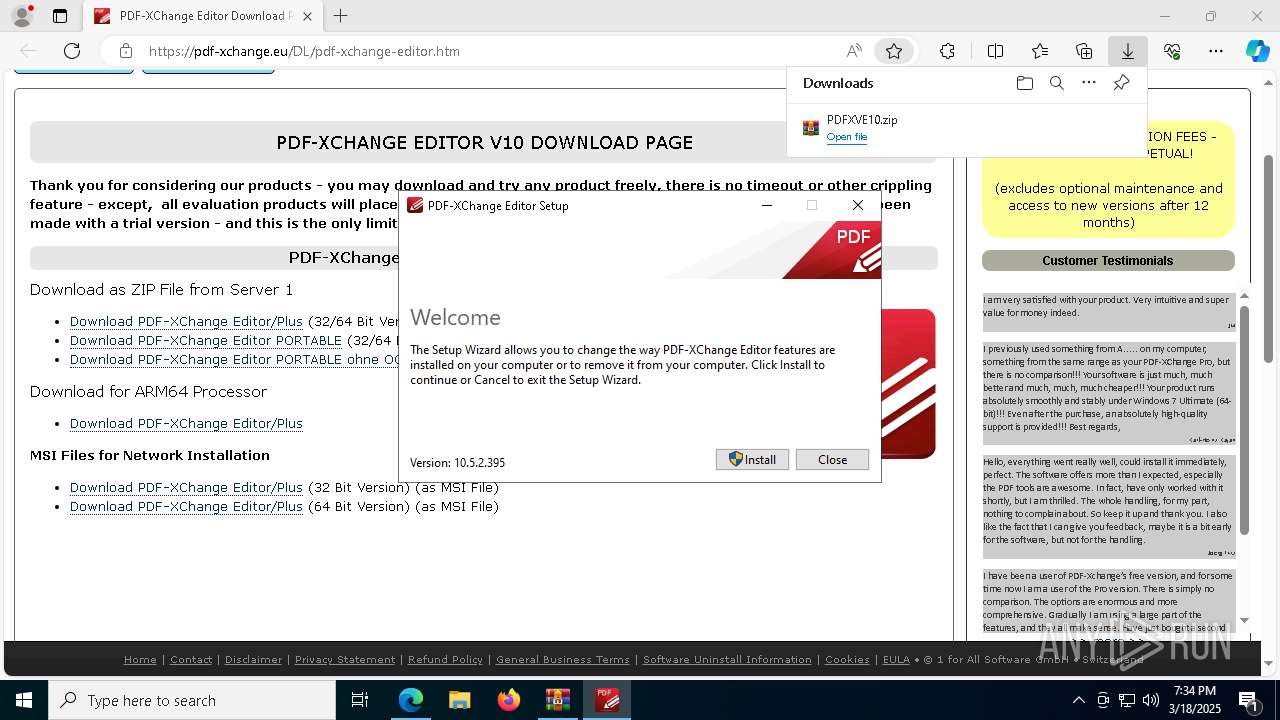This screenshot has height=720, width=1280.
Task: Open EULA footer link
Action: coord(896,660)
